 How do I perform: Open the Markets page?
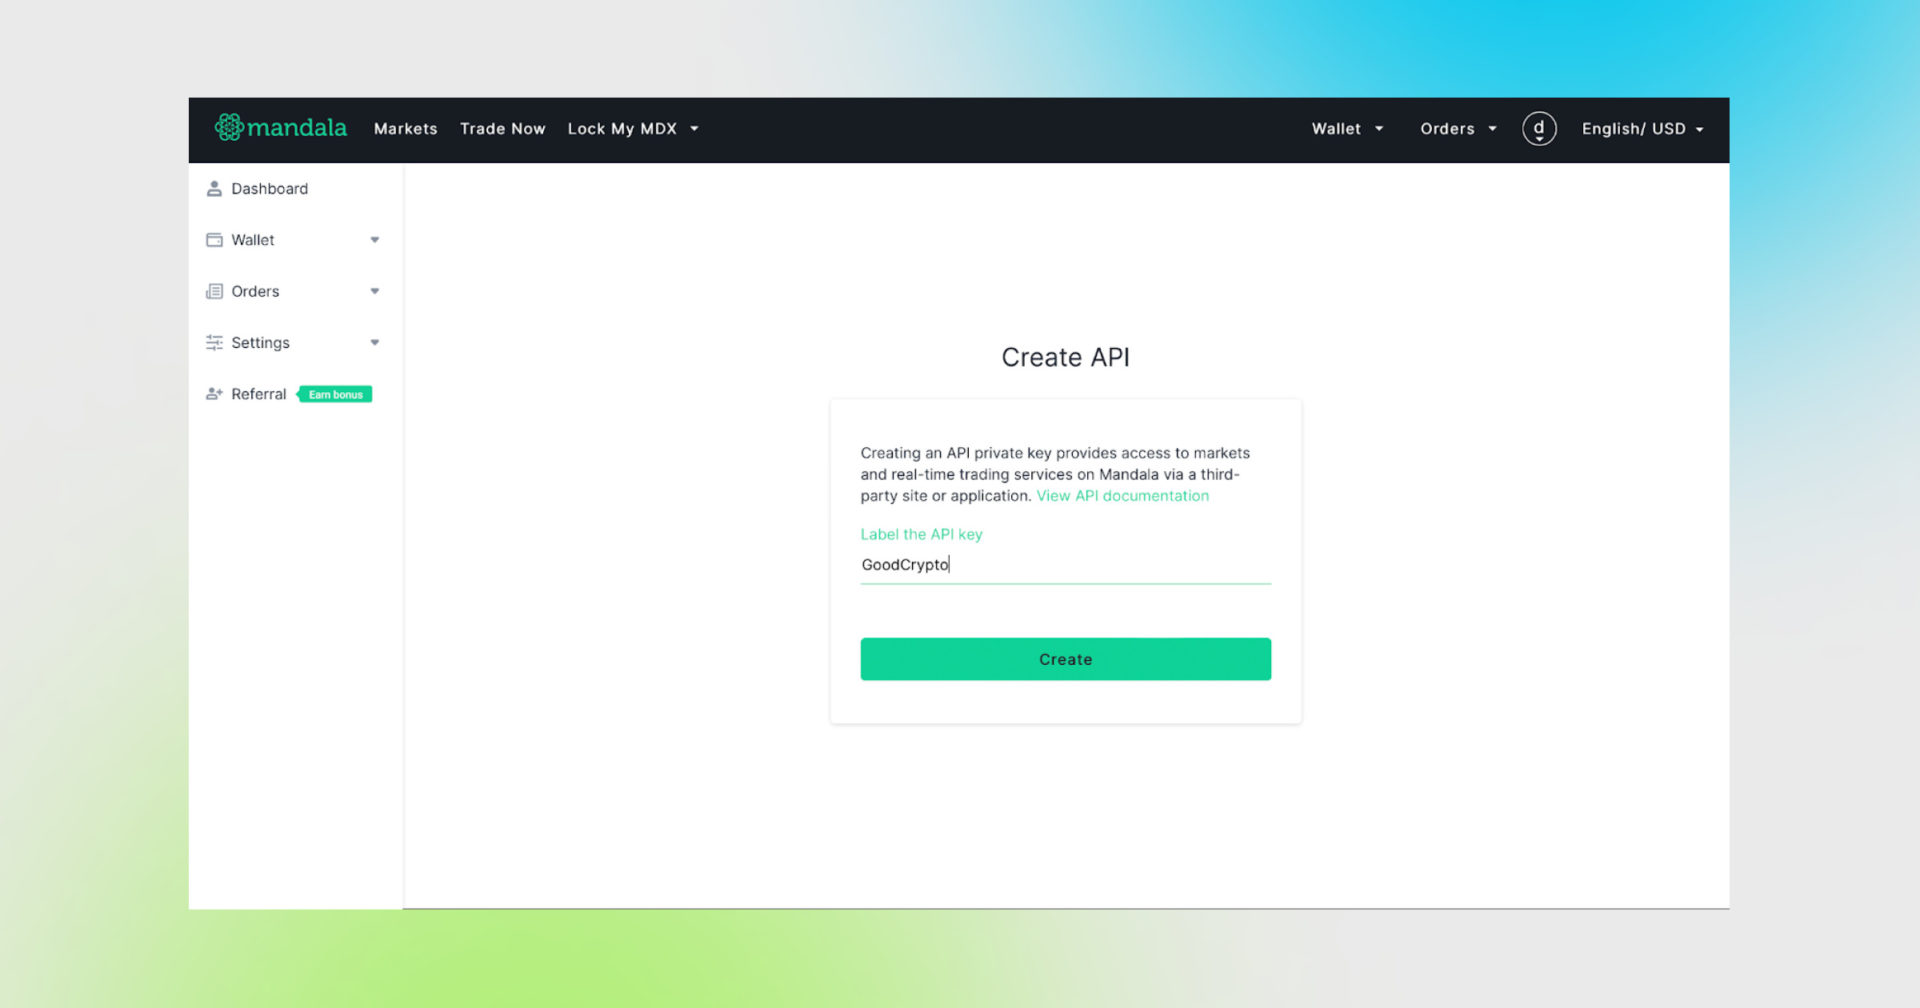point(405,128)
